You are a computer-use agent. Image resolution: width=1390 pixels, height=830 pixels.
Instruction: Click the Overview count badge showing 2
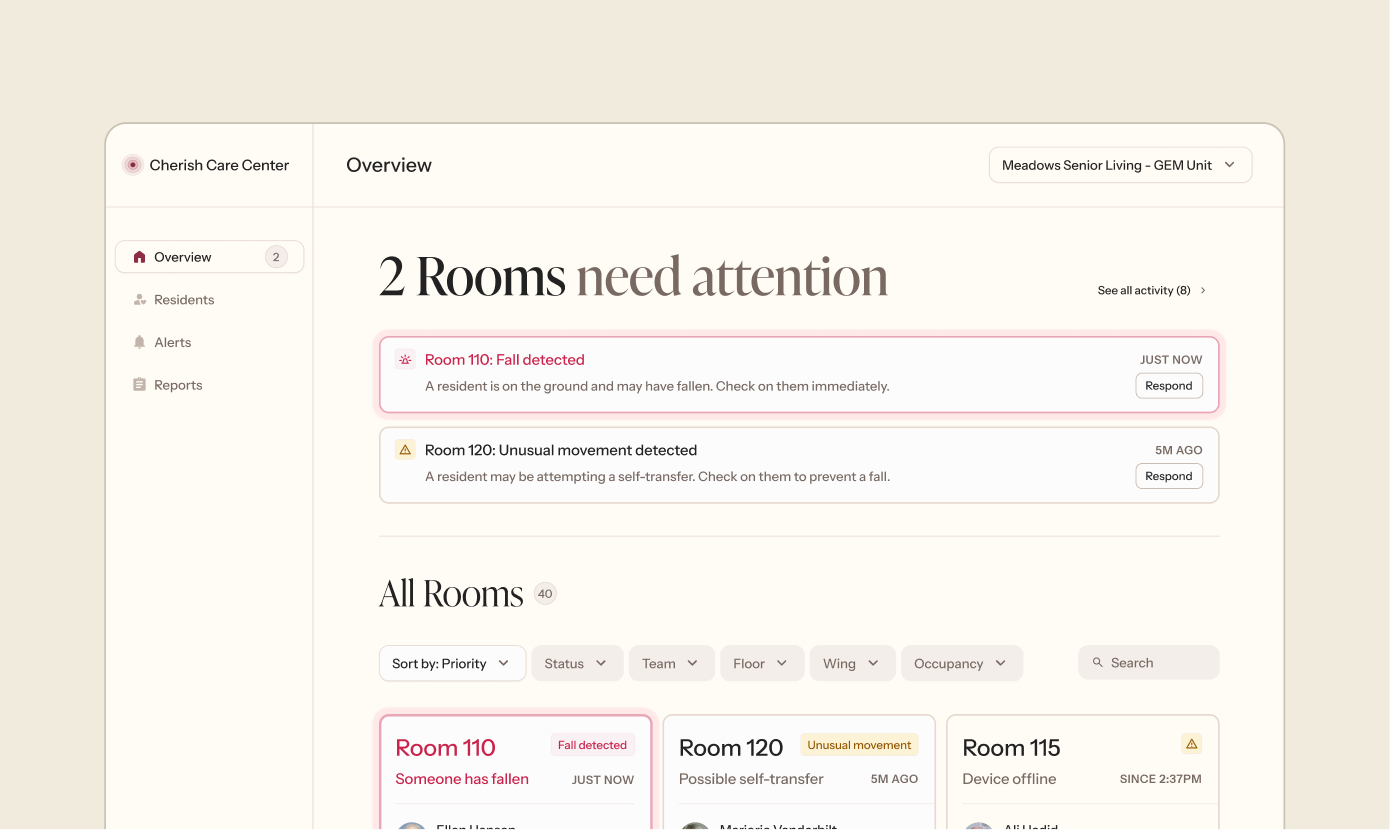coord(276,257)
